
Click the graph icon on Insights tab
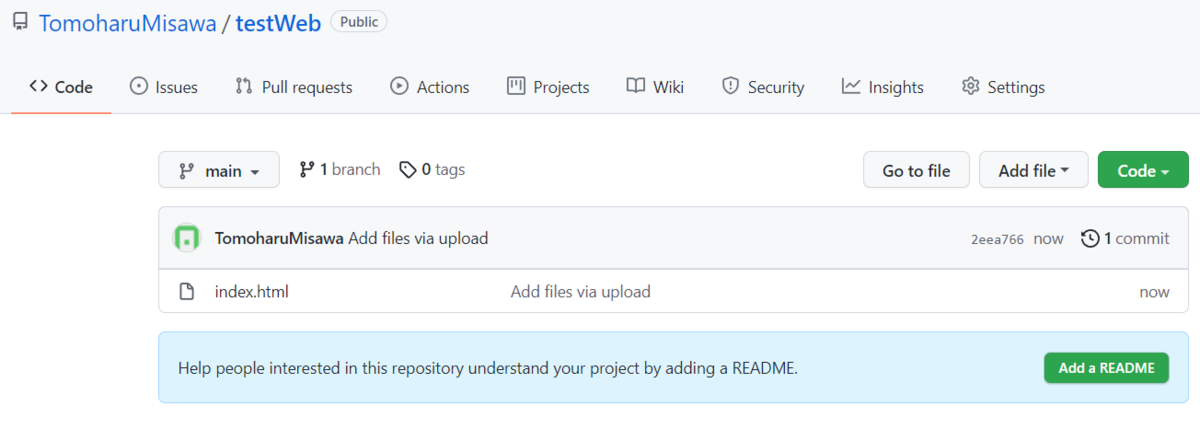[851, 87]
